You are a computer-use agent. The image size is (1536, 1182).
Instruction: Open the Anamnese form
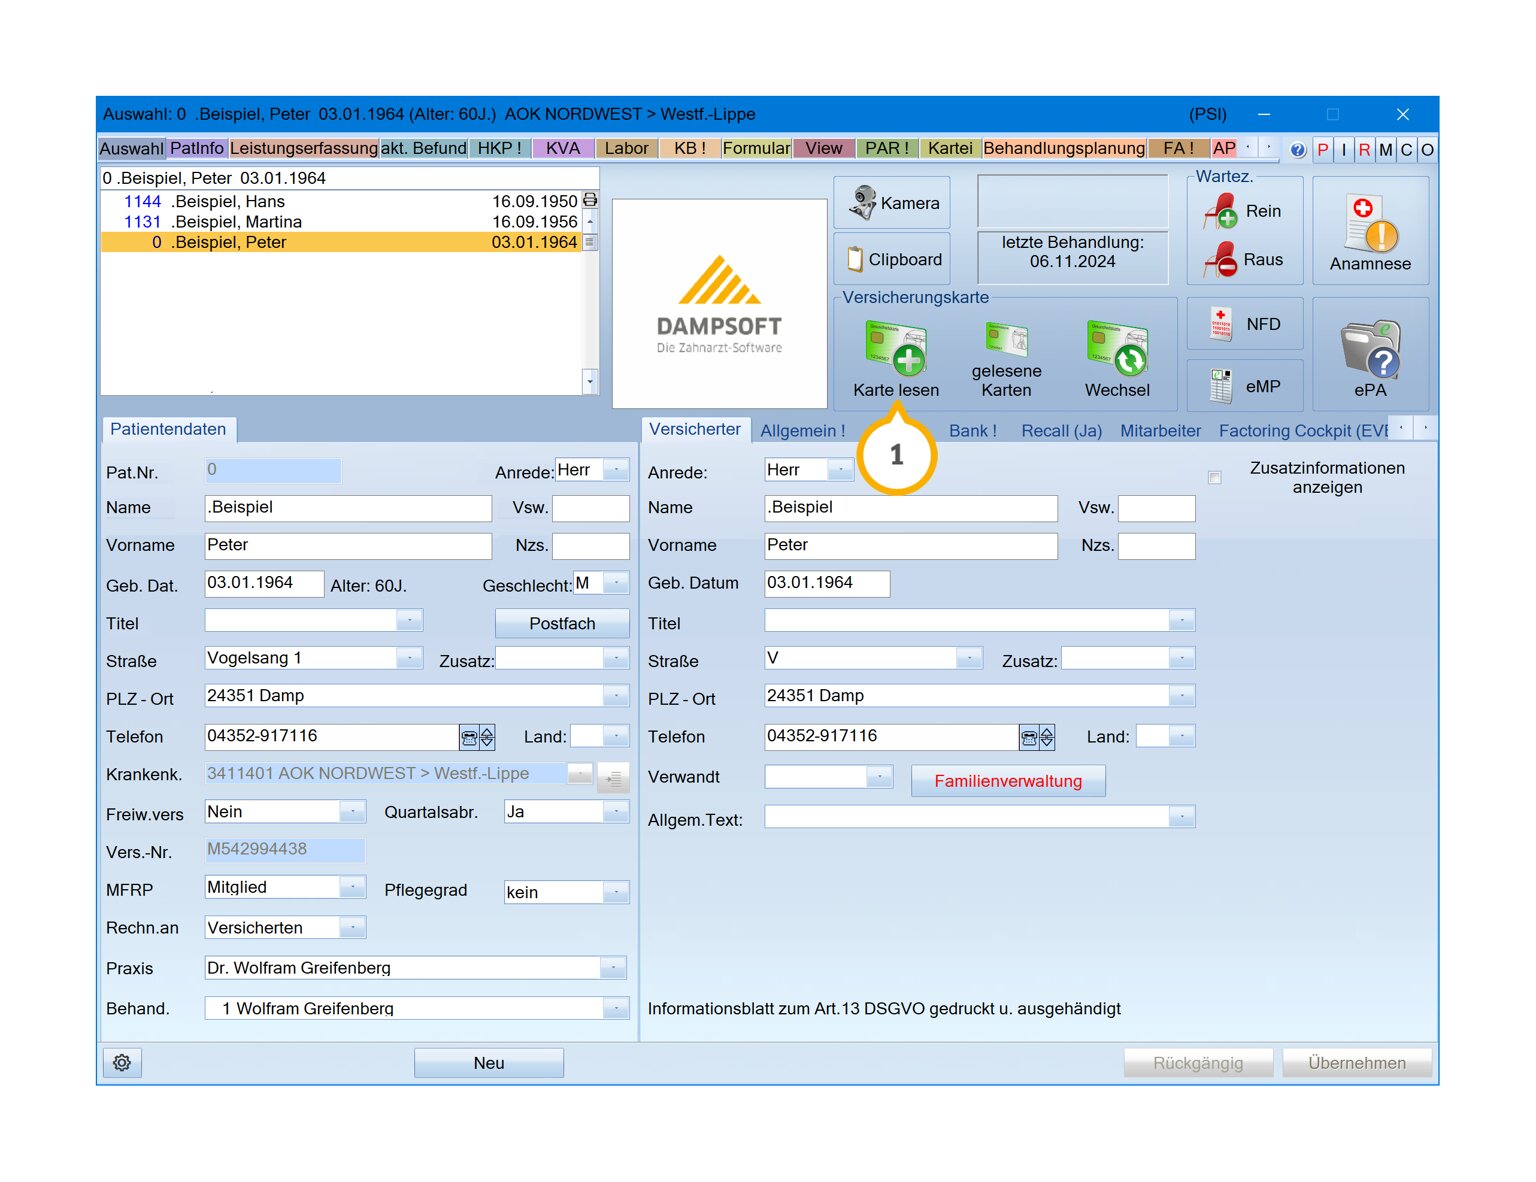(1370, 232)
